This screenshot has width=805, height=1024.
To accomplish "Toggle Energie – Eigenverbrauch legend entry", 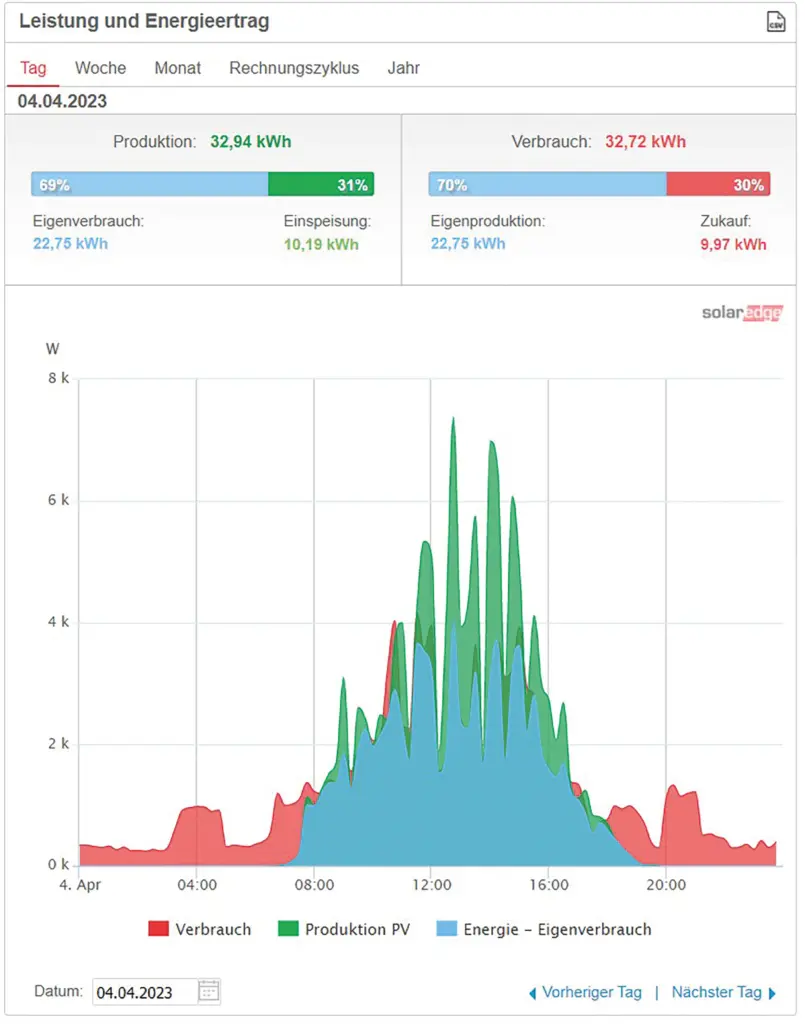I will (544, 929).
